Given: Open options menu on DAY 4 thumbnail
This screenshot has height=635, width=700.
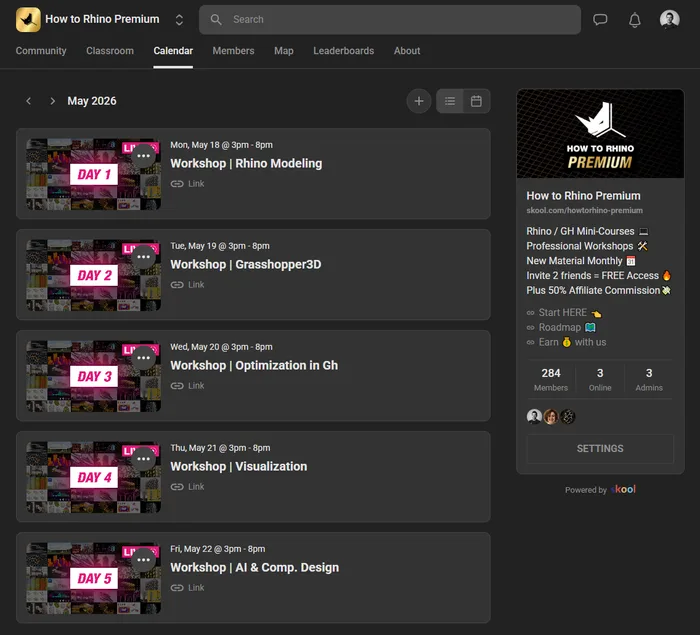Looking at the screenshot, I should [x=143, y=459].
